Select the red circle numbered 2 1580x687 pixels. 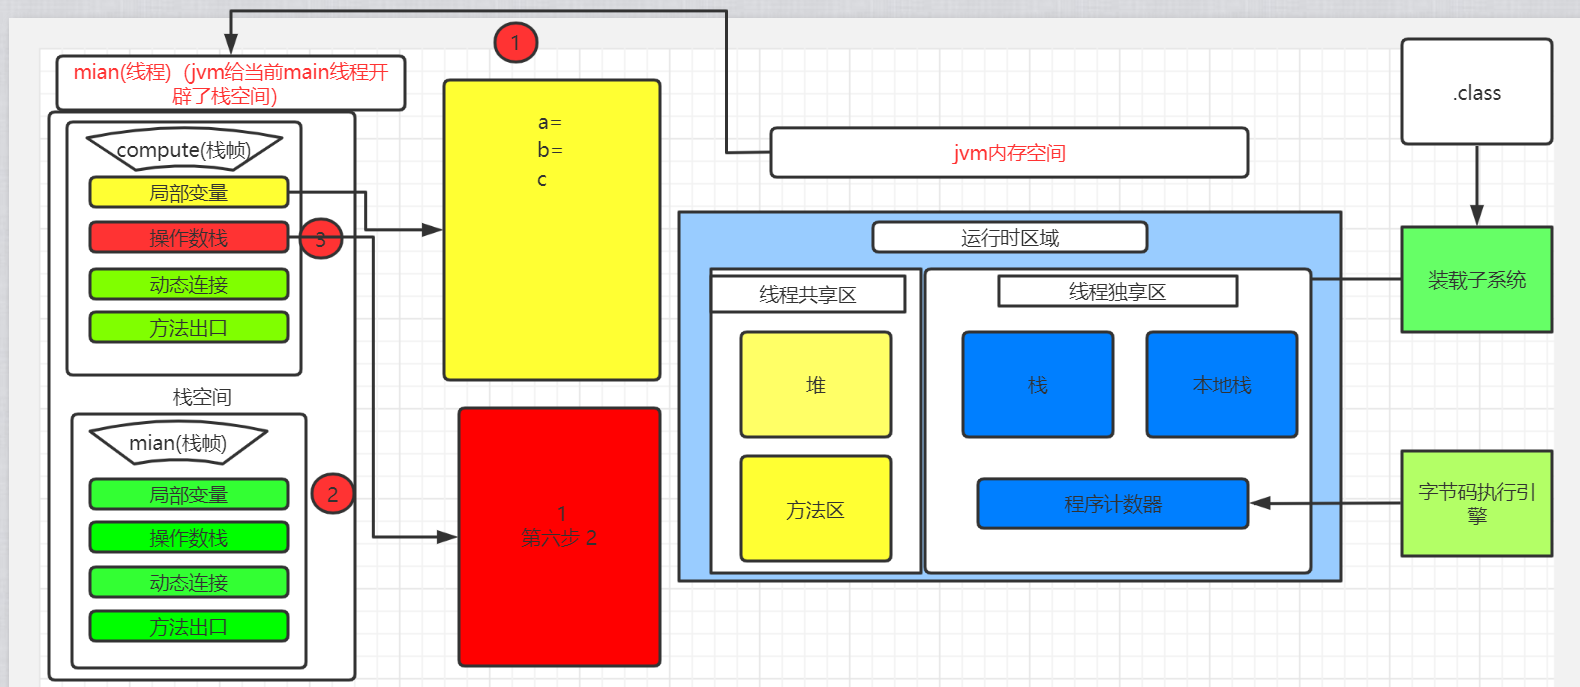point(332,493)
